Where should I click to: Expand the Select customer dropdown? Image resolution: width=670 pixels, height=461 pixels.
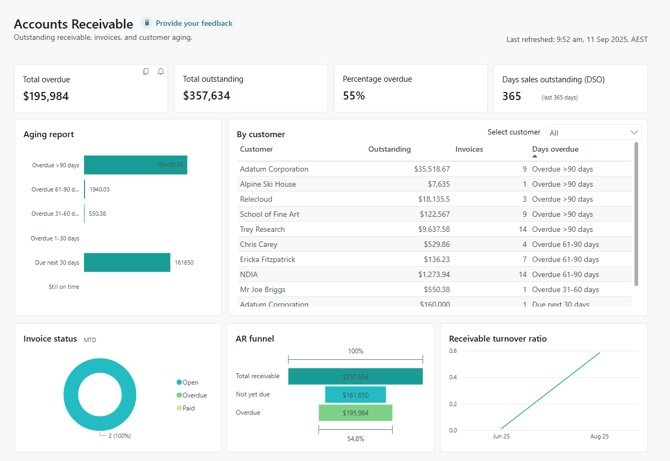point(592,132)
